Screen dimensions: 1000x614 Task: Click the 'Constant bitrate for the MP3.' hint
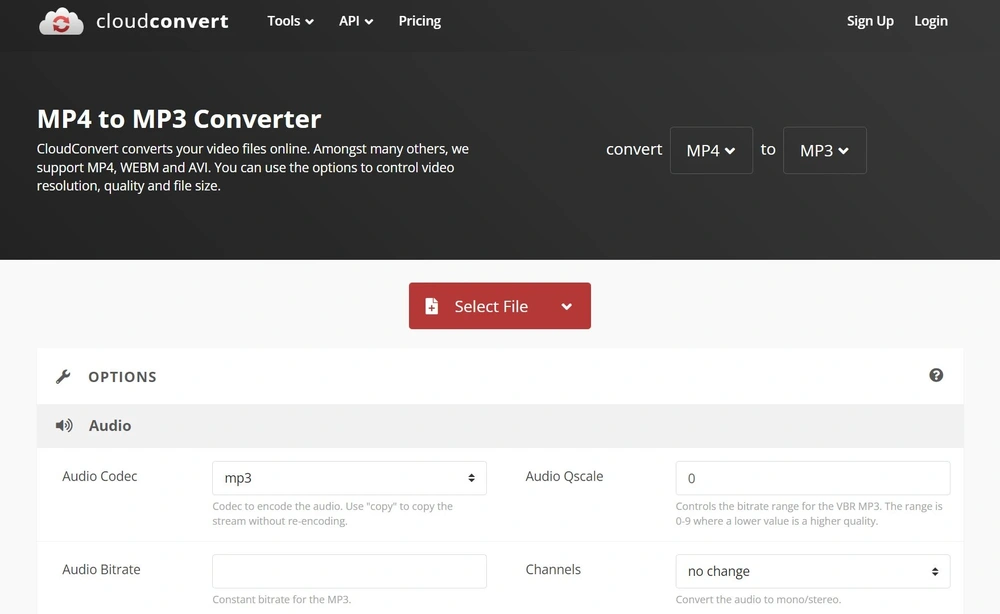(282, 599)
